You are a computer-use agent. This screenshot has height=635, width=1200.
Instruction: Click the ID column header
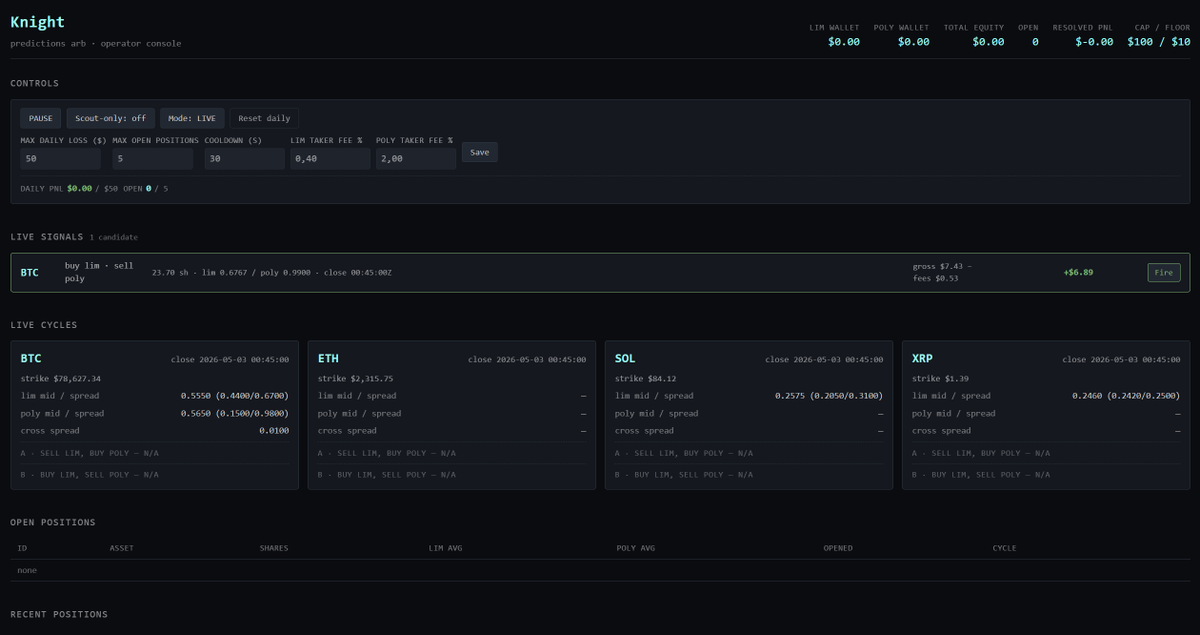coord(22,548)
